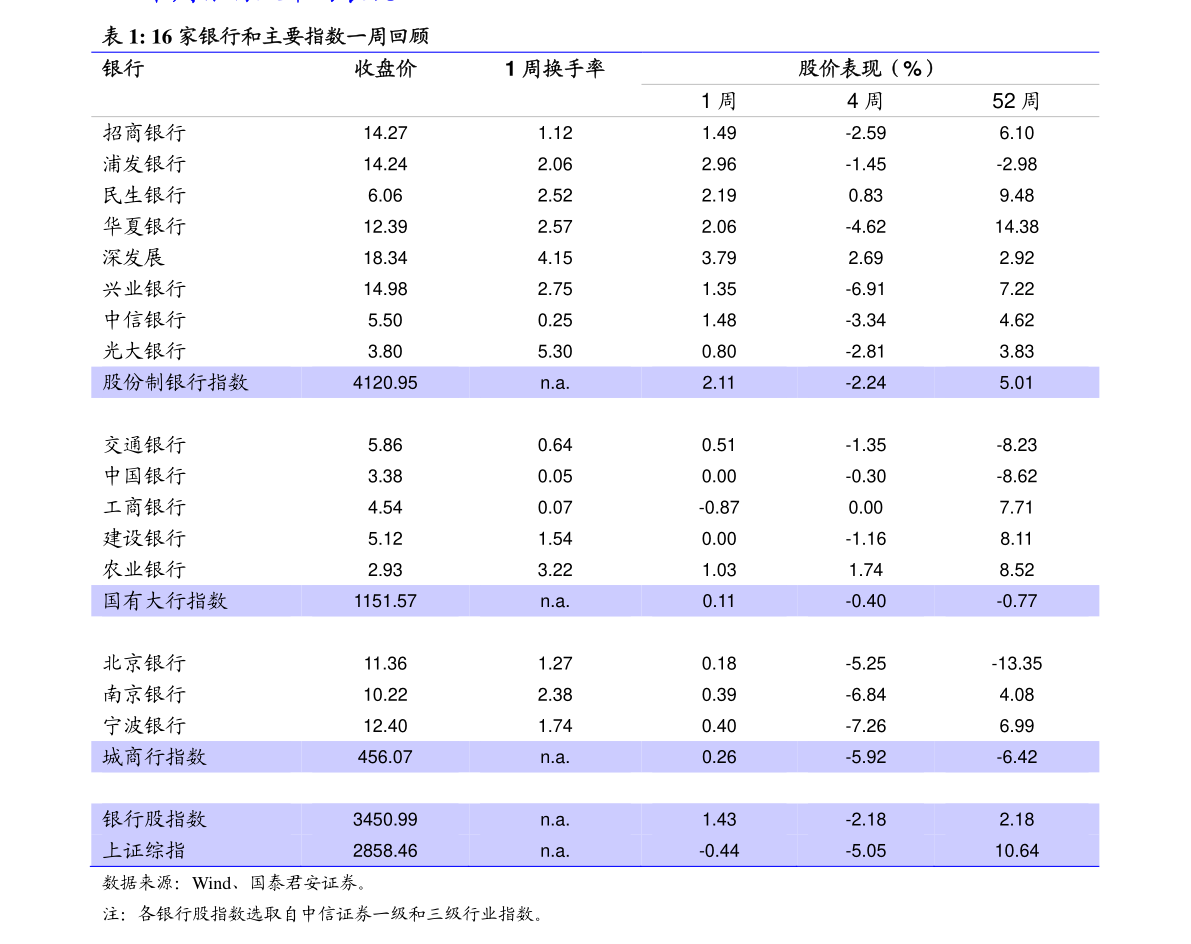Select the 国有大行指数 value 1151.57
This screenshot has width=1191, height=944.
tap(385, 601)
